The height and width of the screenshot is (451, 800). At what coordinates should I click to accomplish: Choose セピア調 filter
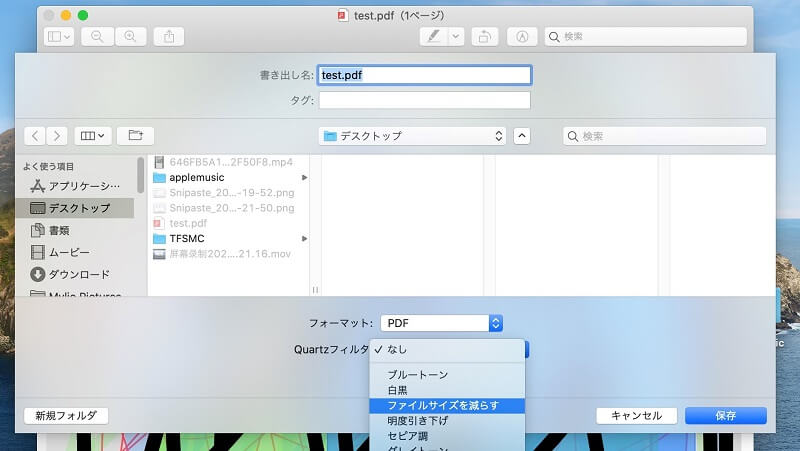tap(447, 436)
